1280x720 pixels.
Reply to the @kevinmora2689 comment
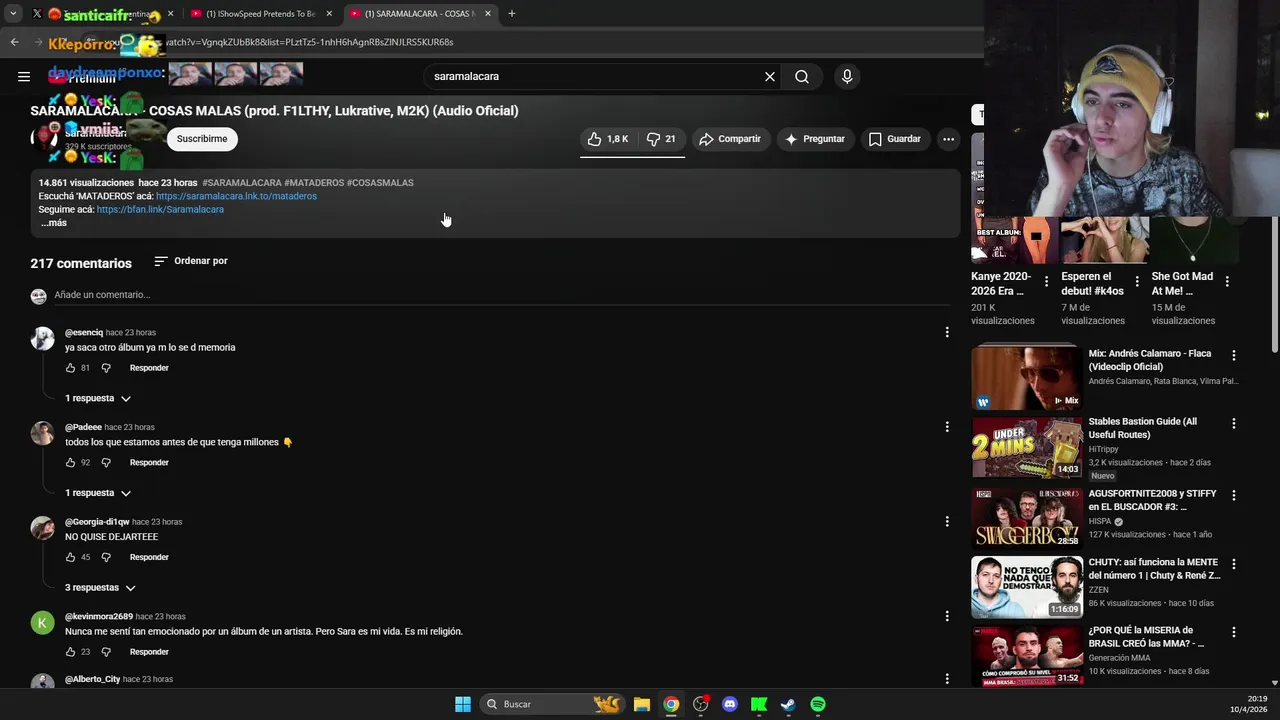(x=149, y=652)
